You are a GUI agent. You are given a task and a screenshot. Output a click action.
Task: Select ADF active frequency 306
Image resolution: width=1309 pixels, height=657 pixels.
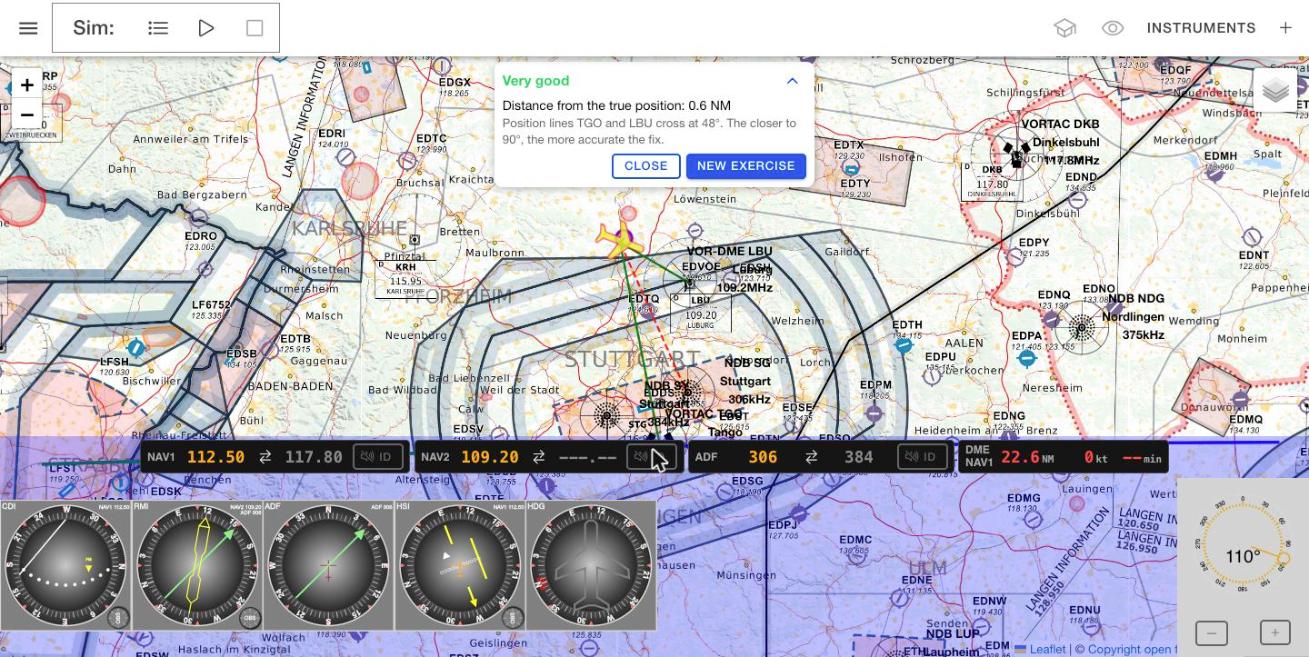(763, 457)
